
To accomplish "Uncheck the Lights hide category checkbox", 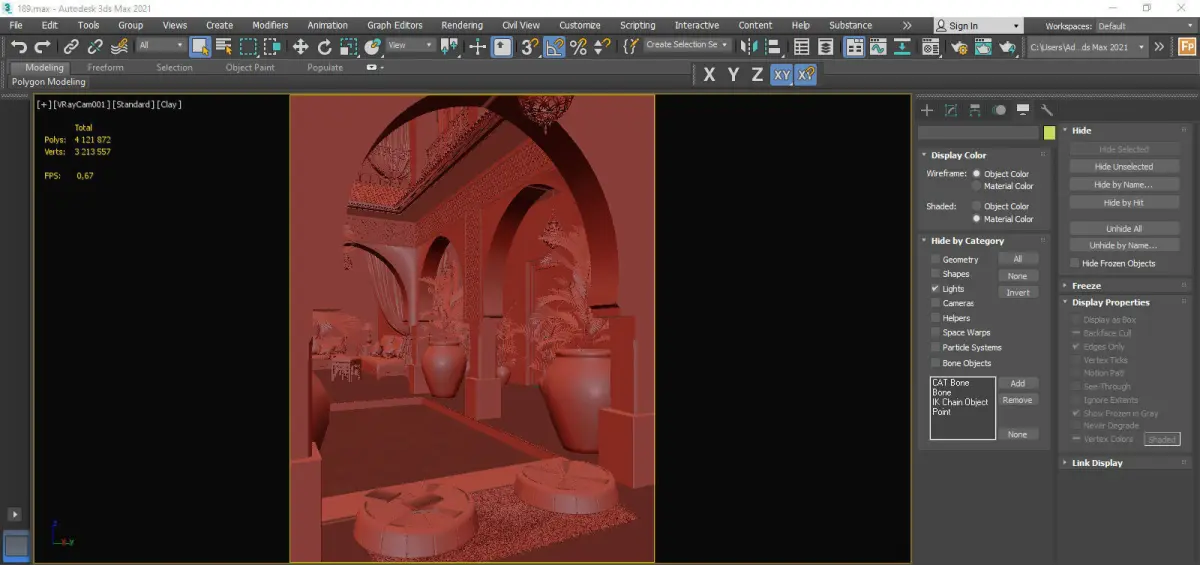I will [x=935, y=288].
